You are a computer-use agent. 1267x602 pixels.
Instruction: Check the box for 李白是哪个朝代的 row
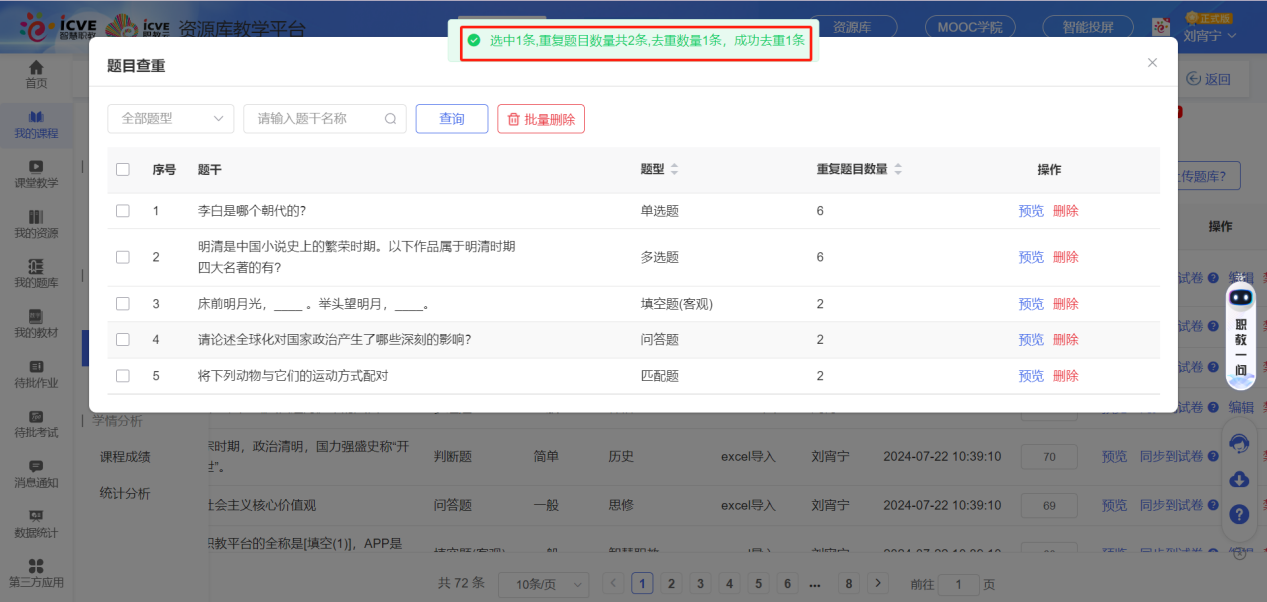(123, 211)
